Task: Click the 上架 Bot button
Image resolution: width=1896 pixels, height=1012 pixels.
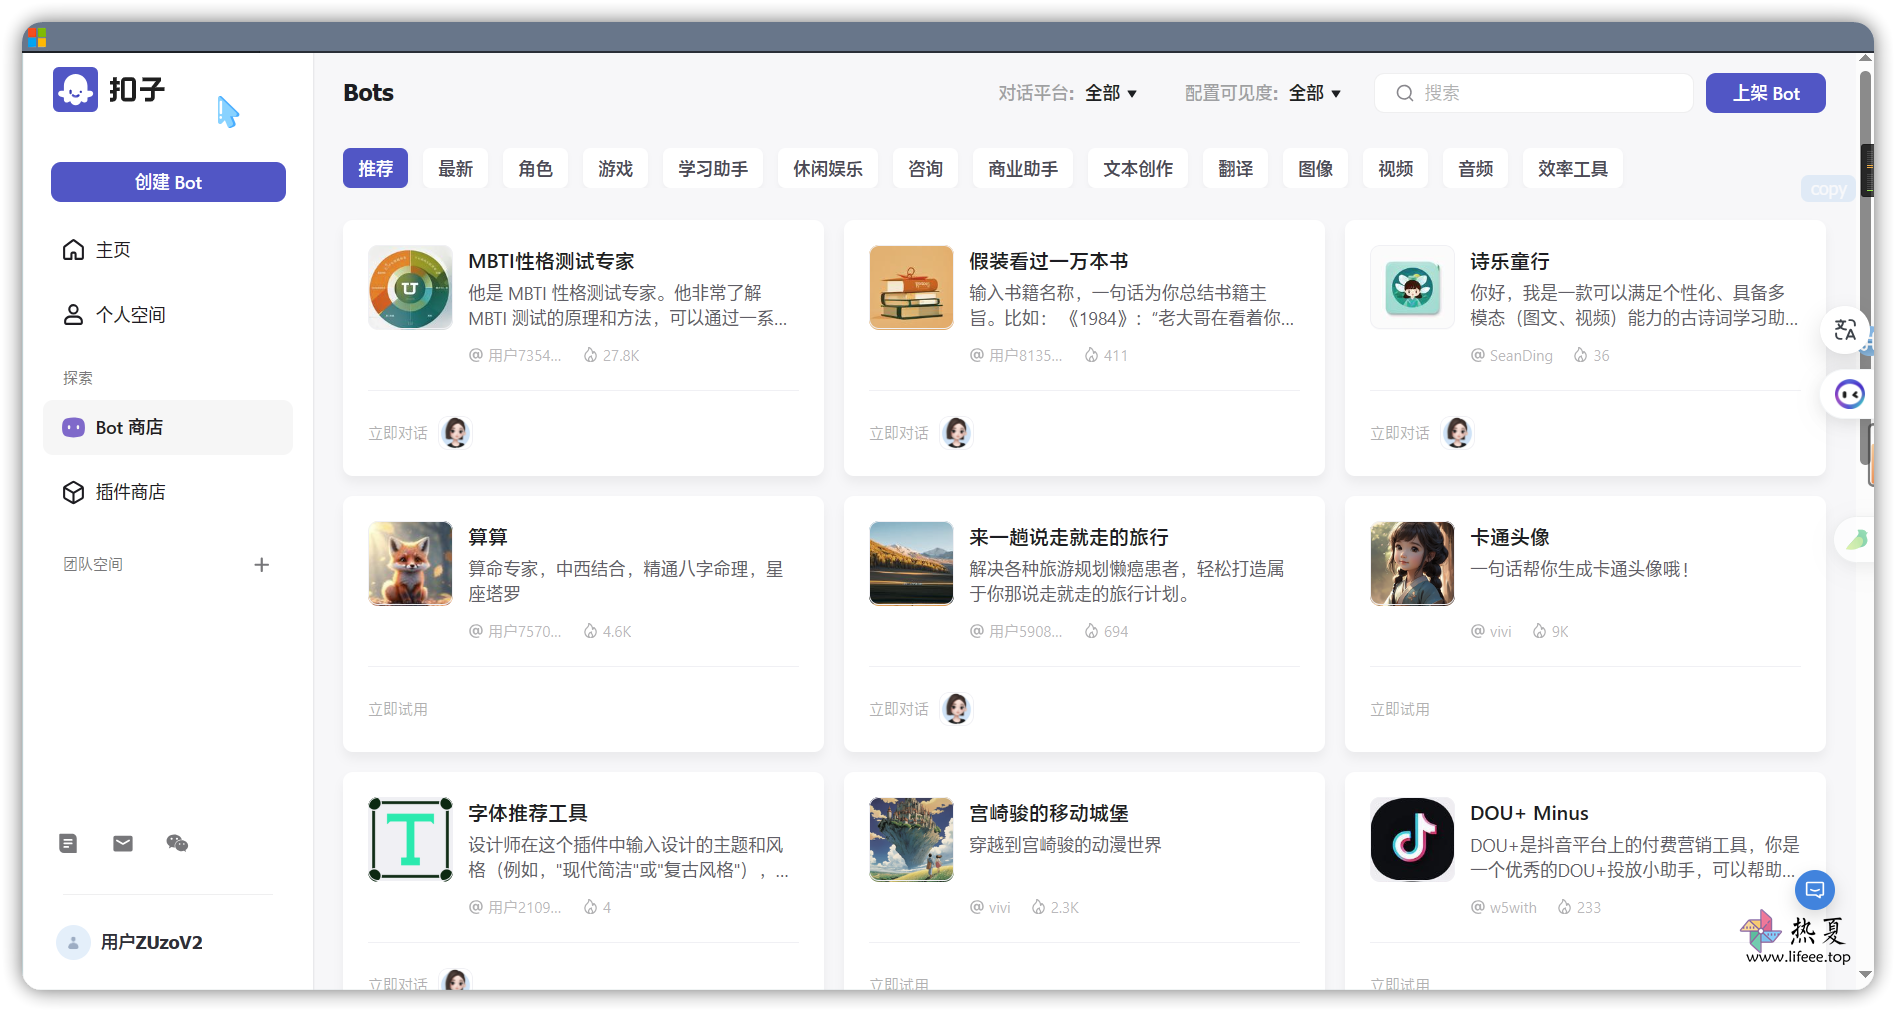Action: tap(1765, 93)
